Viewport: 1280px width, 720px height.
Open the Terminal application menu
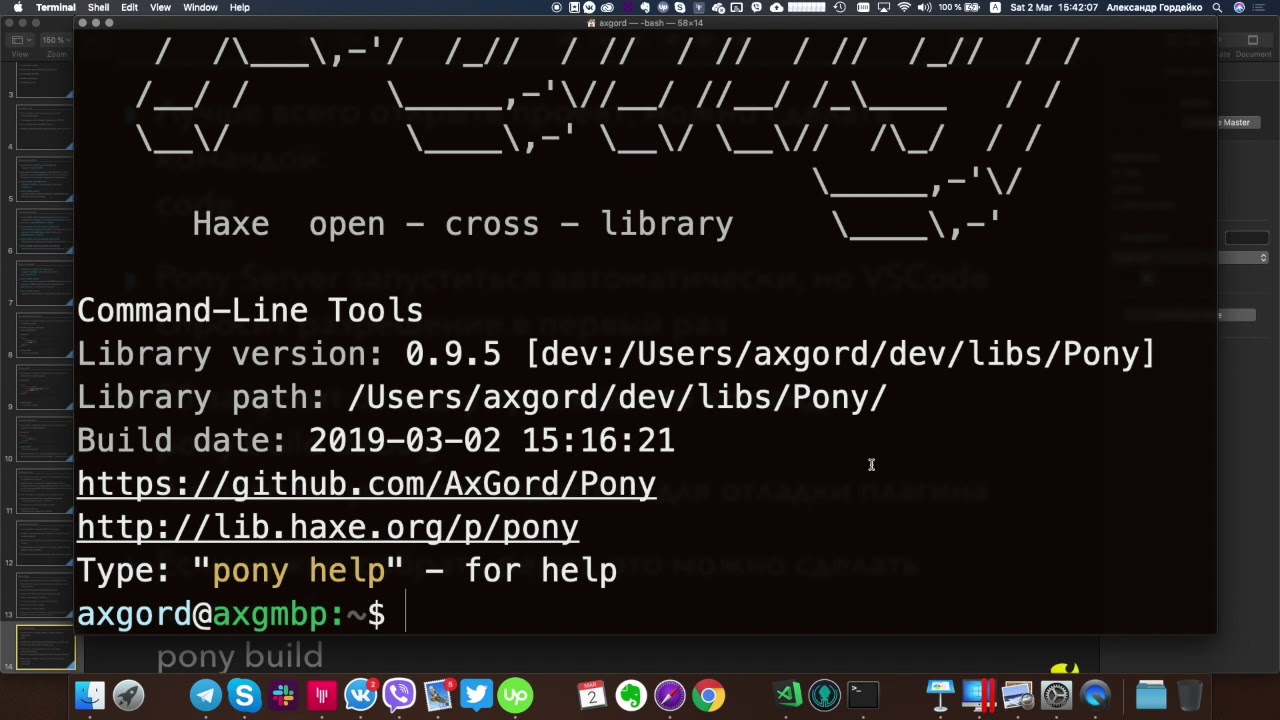(56, 7)
